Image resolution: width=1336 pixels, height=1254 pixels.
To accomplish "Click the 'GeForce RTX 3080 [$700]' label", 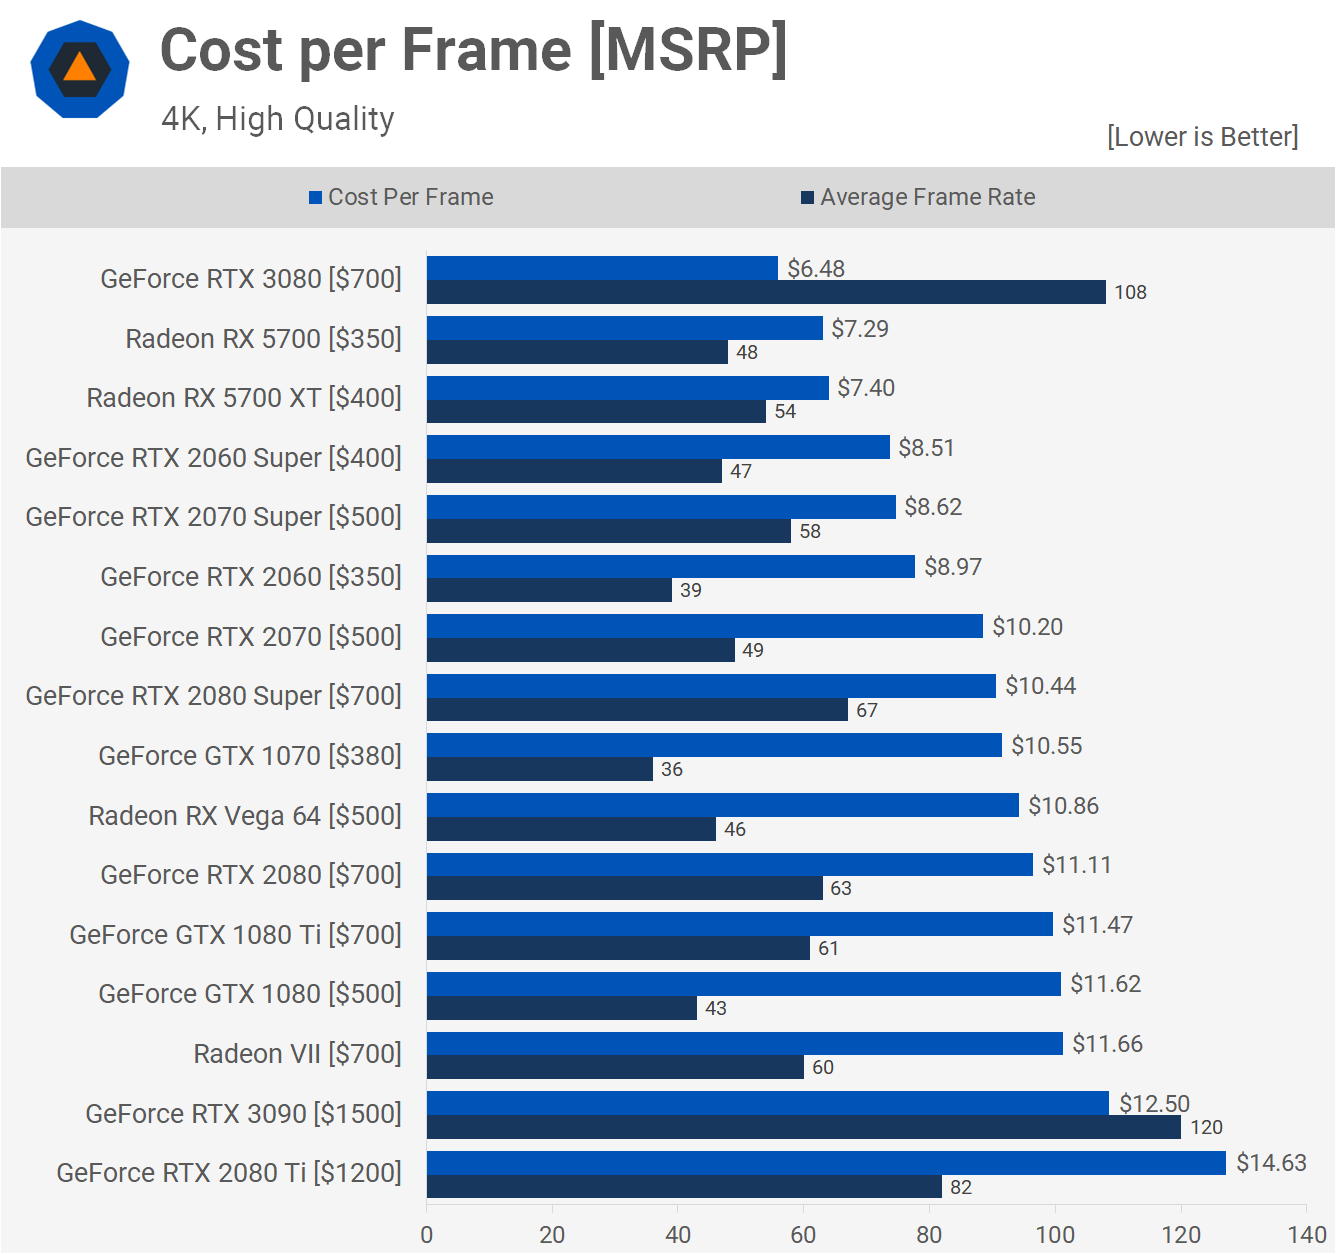I will [251, 279].
